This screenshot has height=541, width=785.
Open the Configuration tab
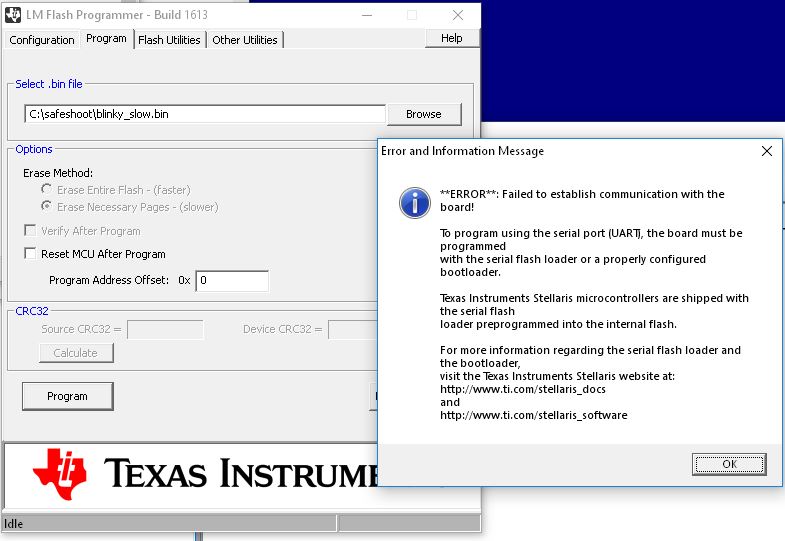42,40
